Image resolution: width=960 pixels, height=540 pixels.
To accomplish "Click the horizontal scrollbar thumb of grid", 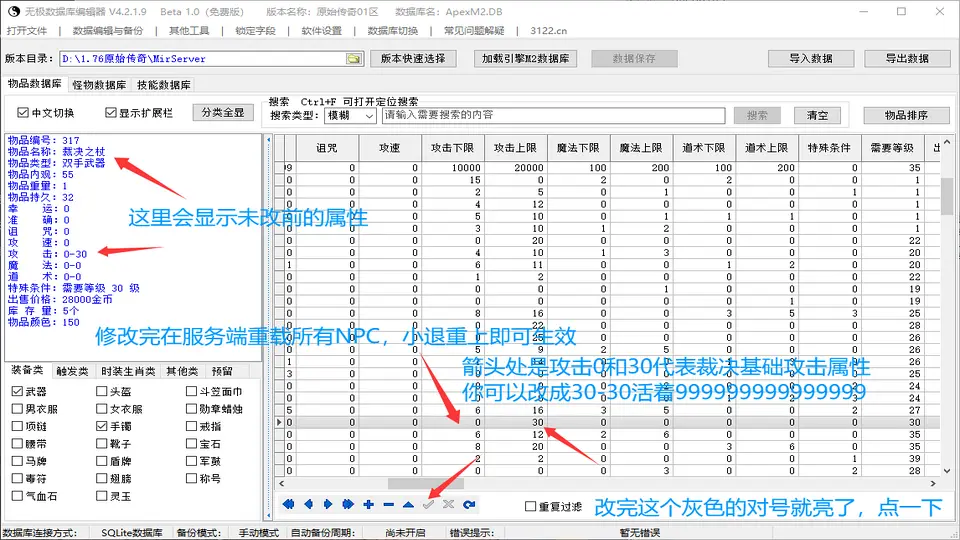I will pyautogui.click(x=426, y=484).
